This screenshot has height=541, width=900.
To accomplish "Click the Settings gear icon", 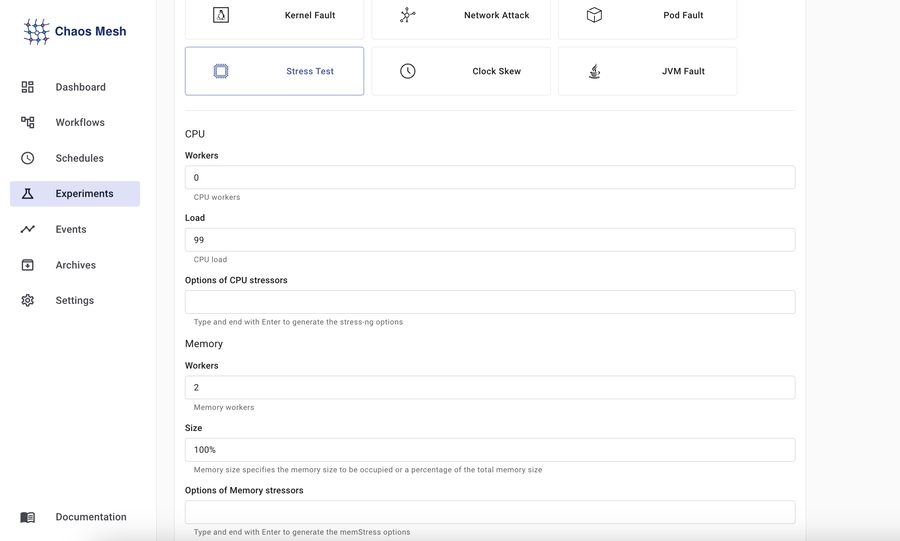I will click(x=28, y=300).
